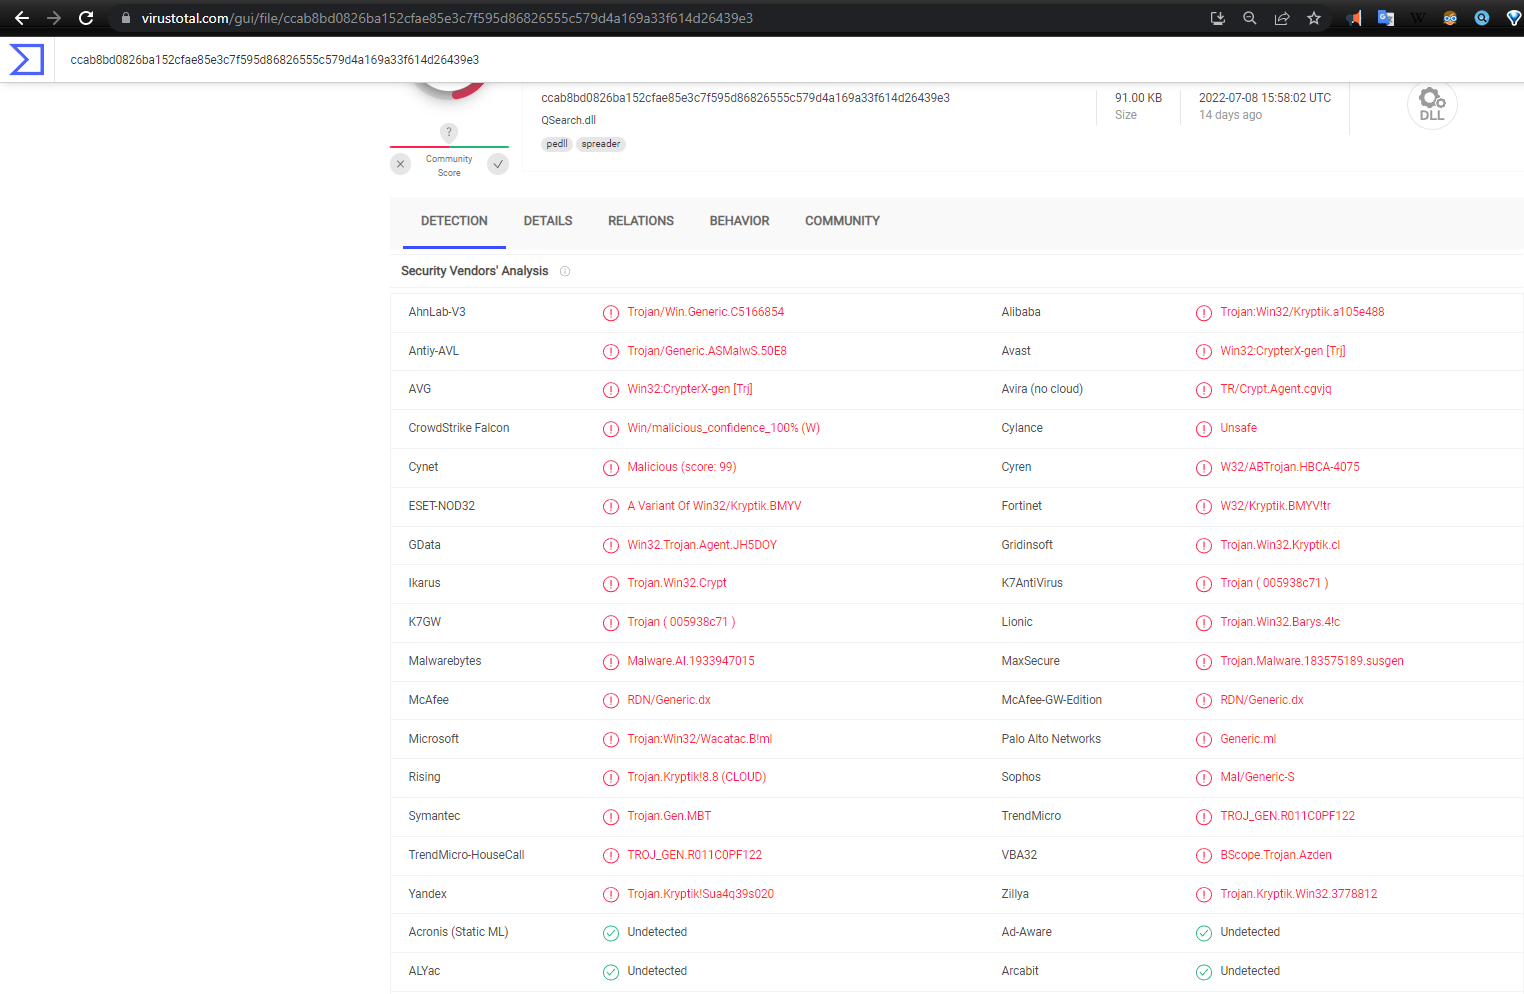Click the file hash above QSearch.dll

(x=746, y=98)
